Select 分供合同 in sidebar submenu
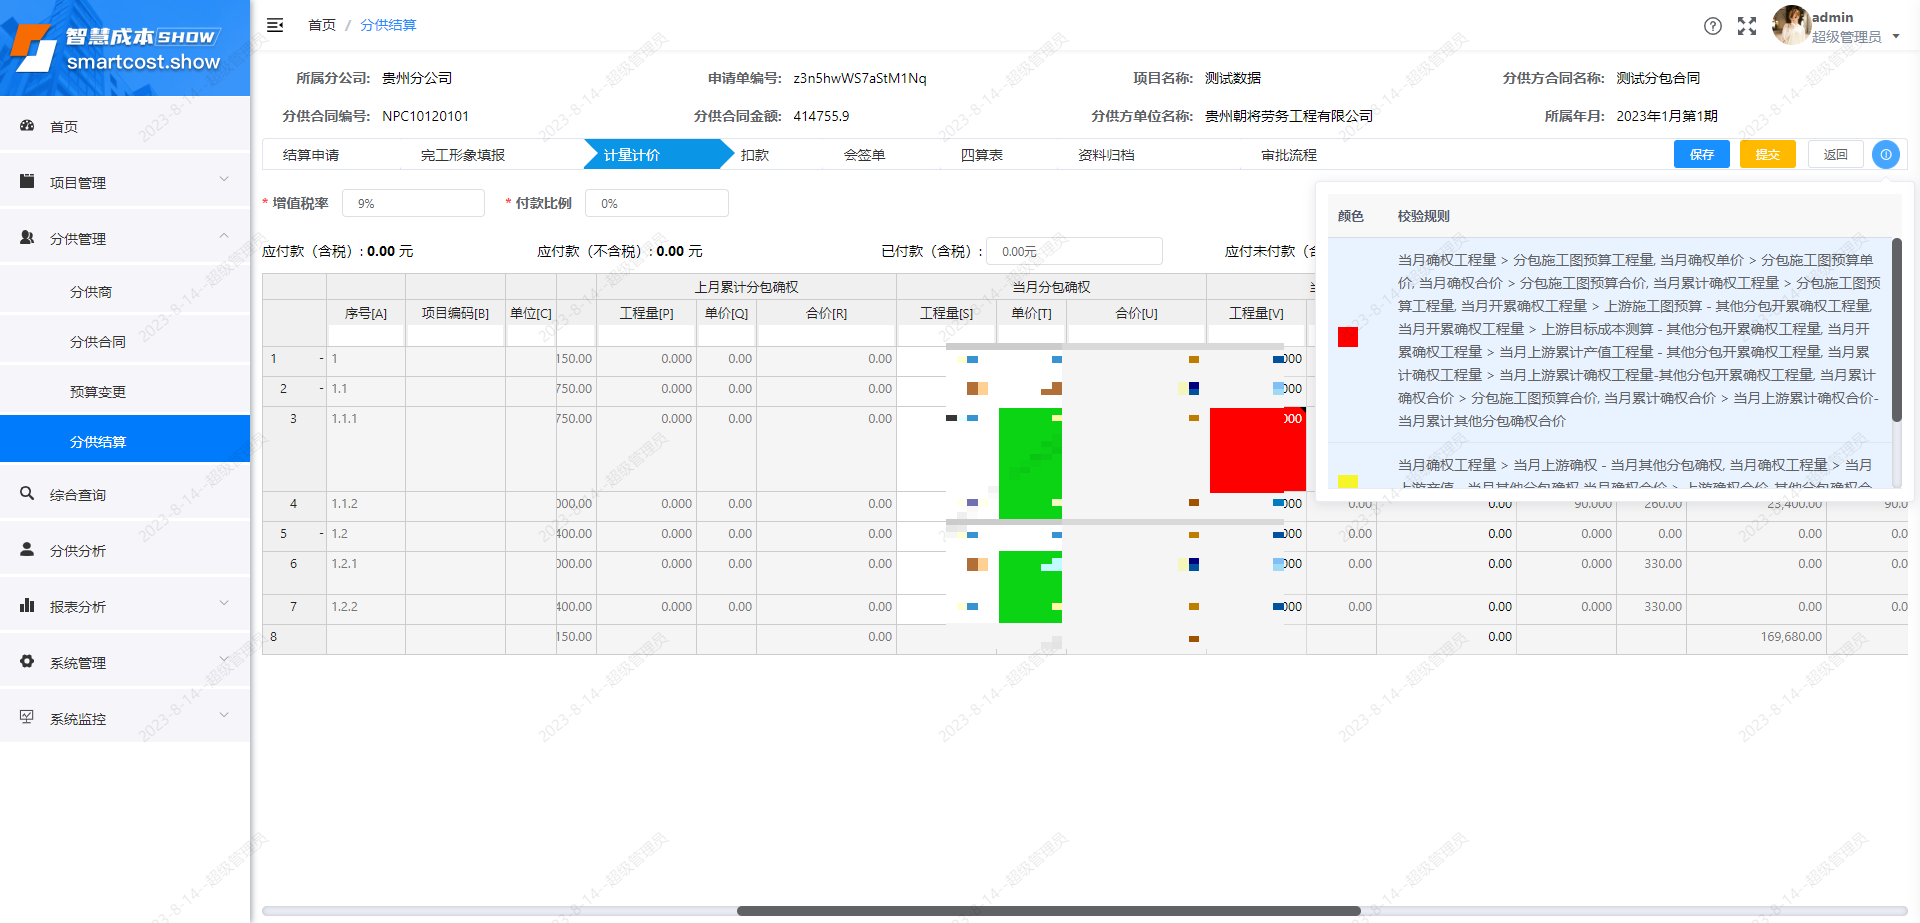 coord(98,342)
